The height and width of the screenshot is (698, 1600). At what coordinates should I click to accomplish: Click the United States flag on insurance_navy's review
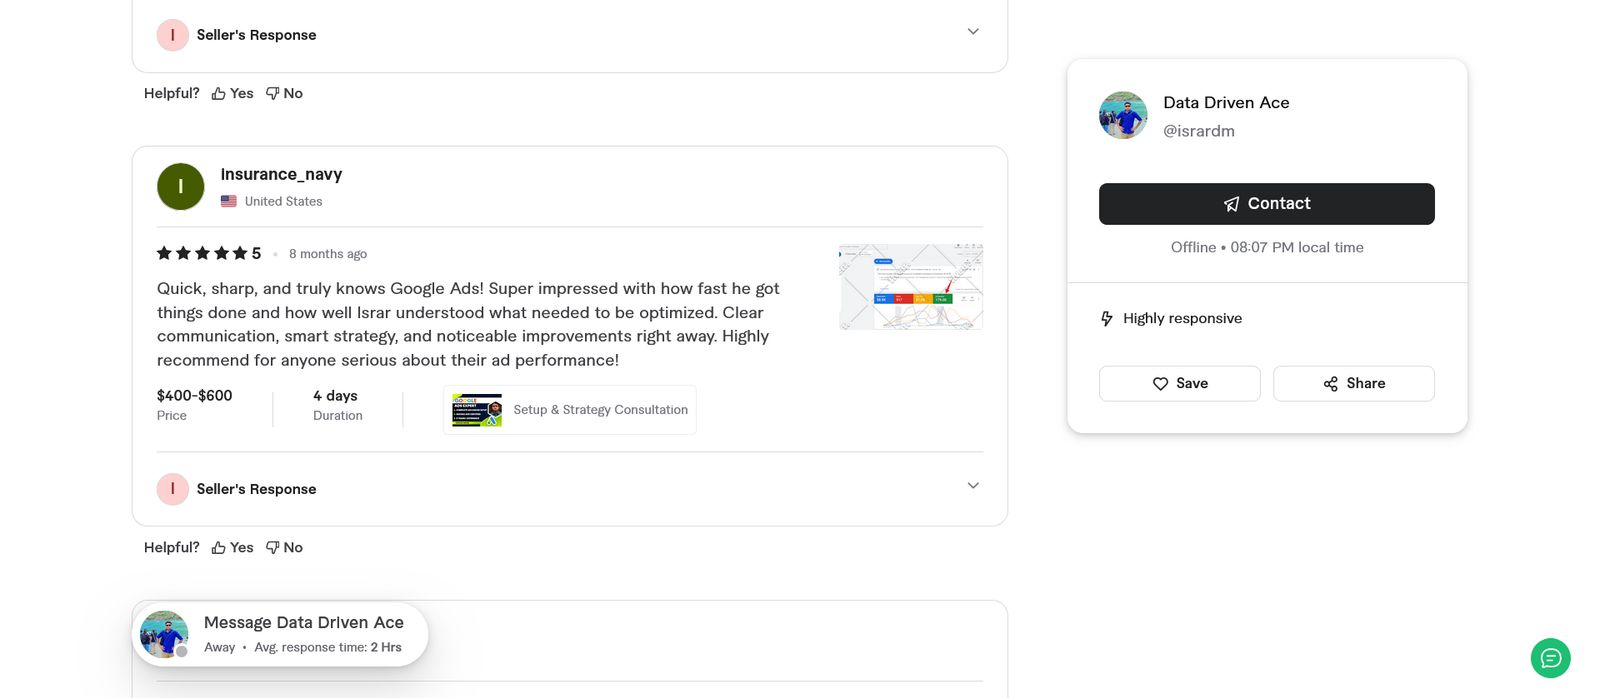(227, 200)
